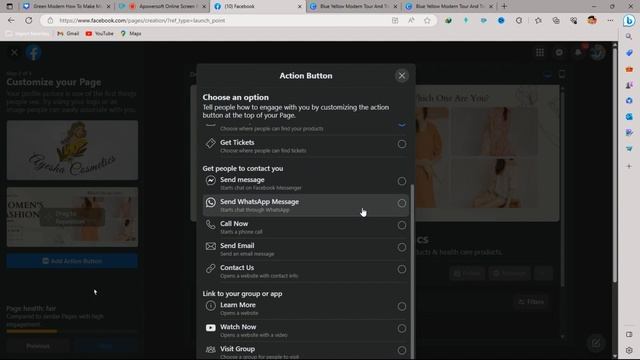Click the envelope icon for Send Email
Image resolution: width=640 pixels, height=360 pixels.
click(211, 247)
